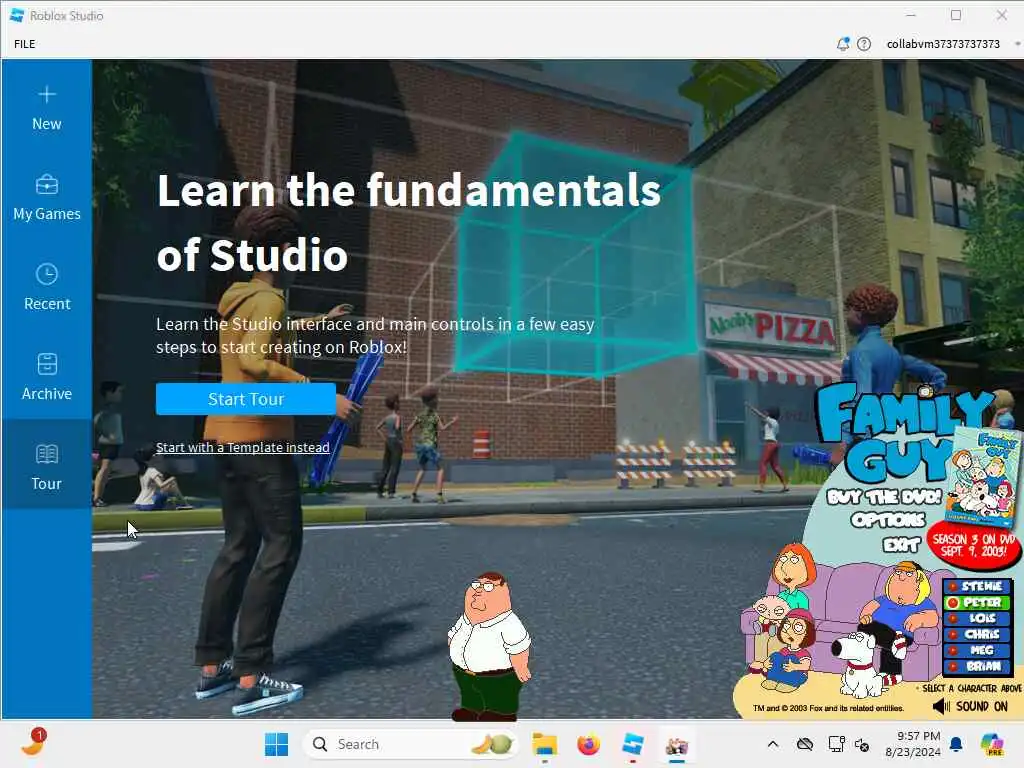Viewport: 1024px width, 768px height.
Task: Open the Copilot PRE icon in taskbar
Action: tap(993, 744)
